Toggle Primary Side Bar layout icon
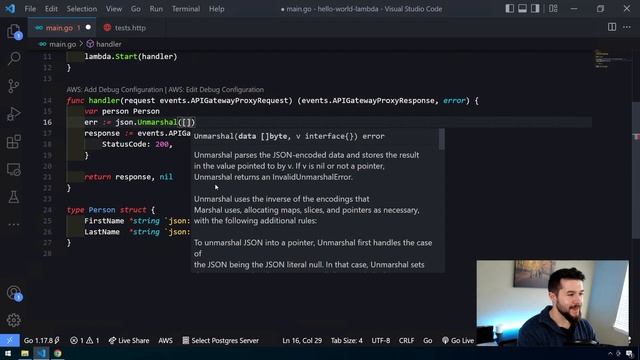Viewport: 640px width, 360px height. (509, 9)
